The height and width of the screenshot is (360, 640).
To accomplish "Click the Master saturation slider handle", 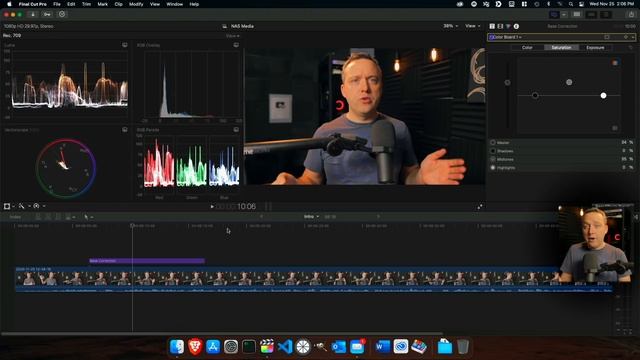I will 507,82.
